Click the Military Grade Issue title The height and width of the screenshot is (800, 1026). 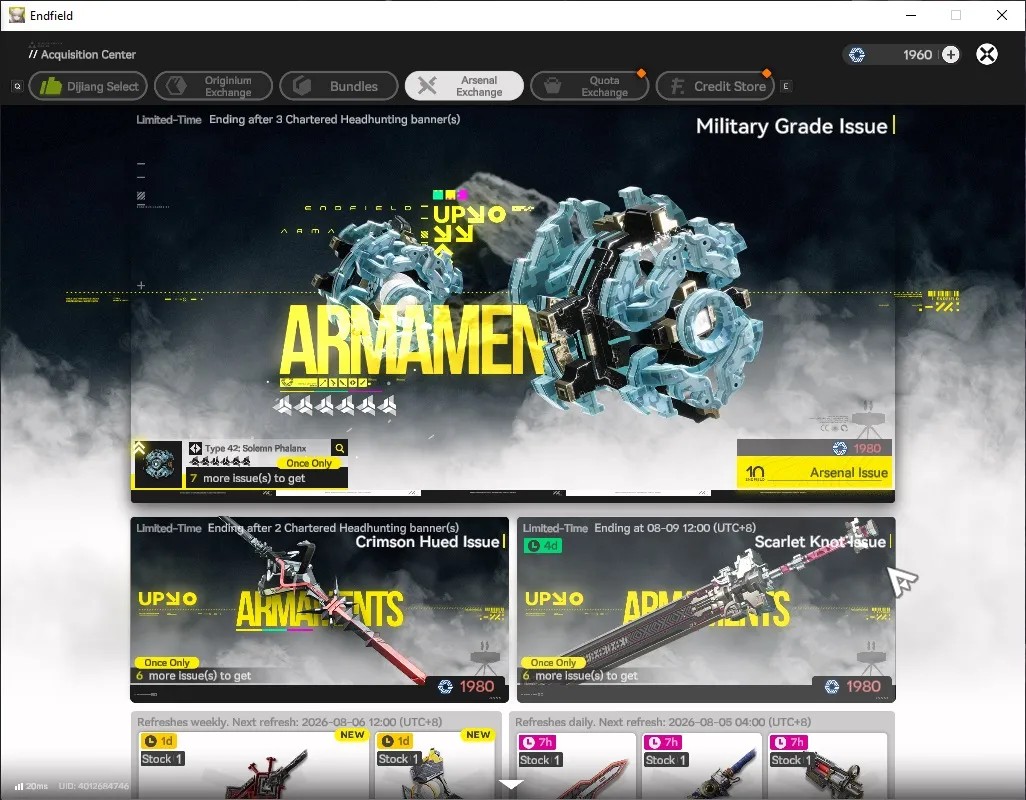(791, 126)
